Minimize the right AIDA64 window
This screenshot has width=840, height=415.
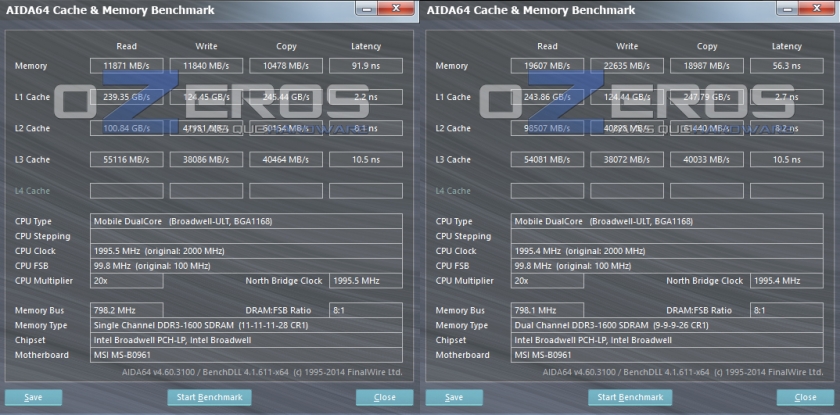tap(787, 9)
